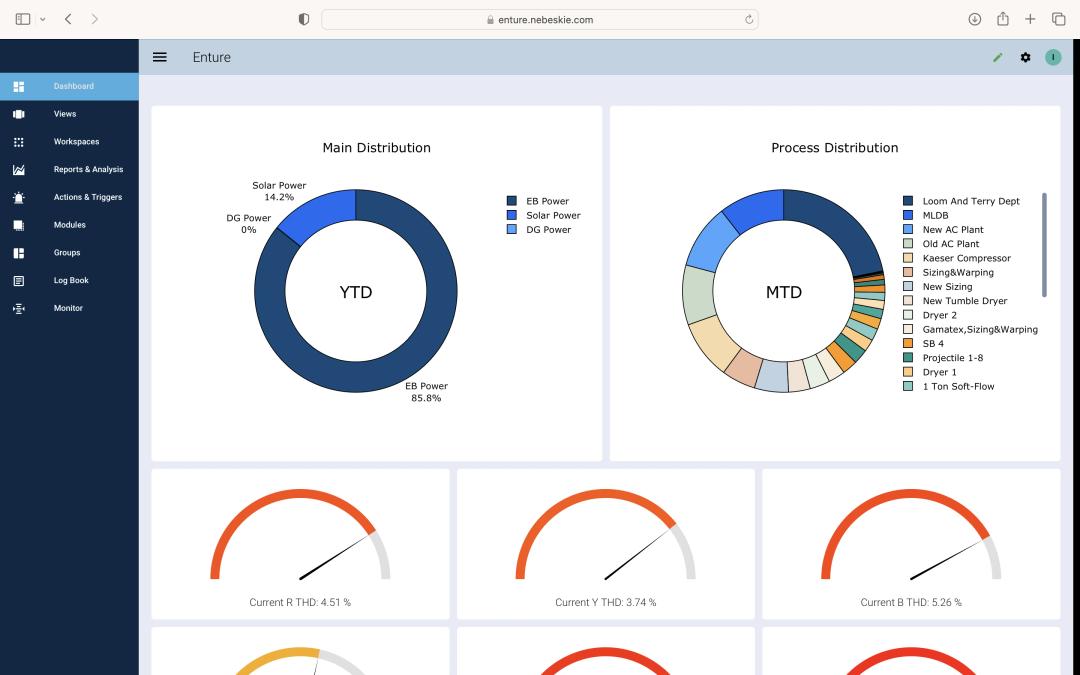Click the Process Distribution chart title

(x=835, y=148)
